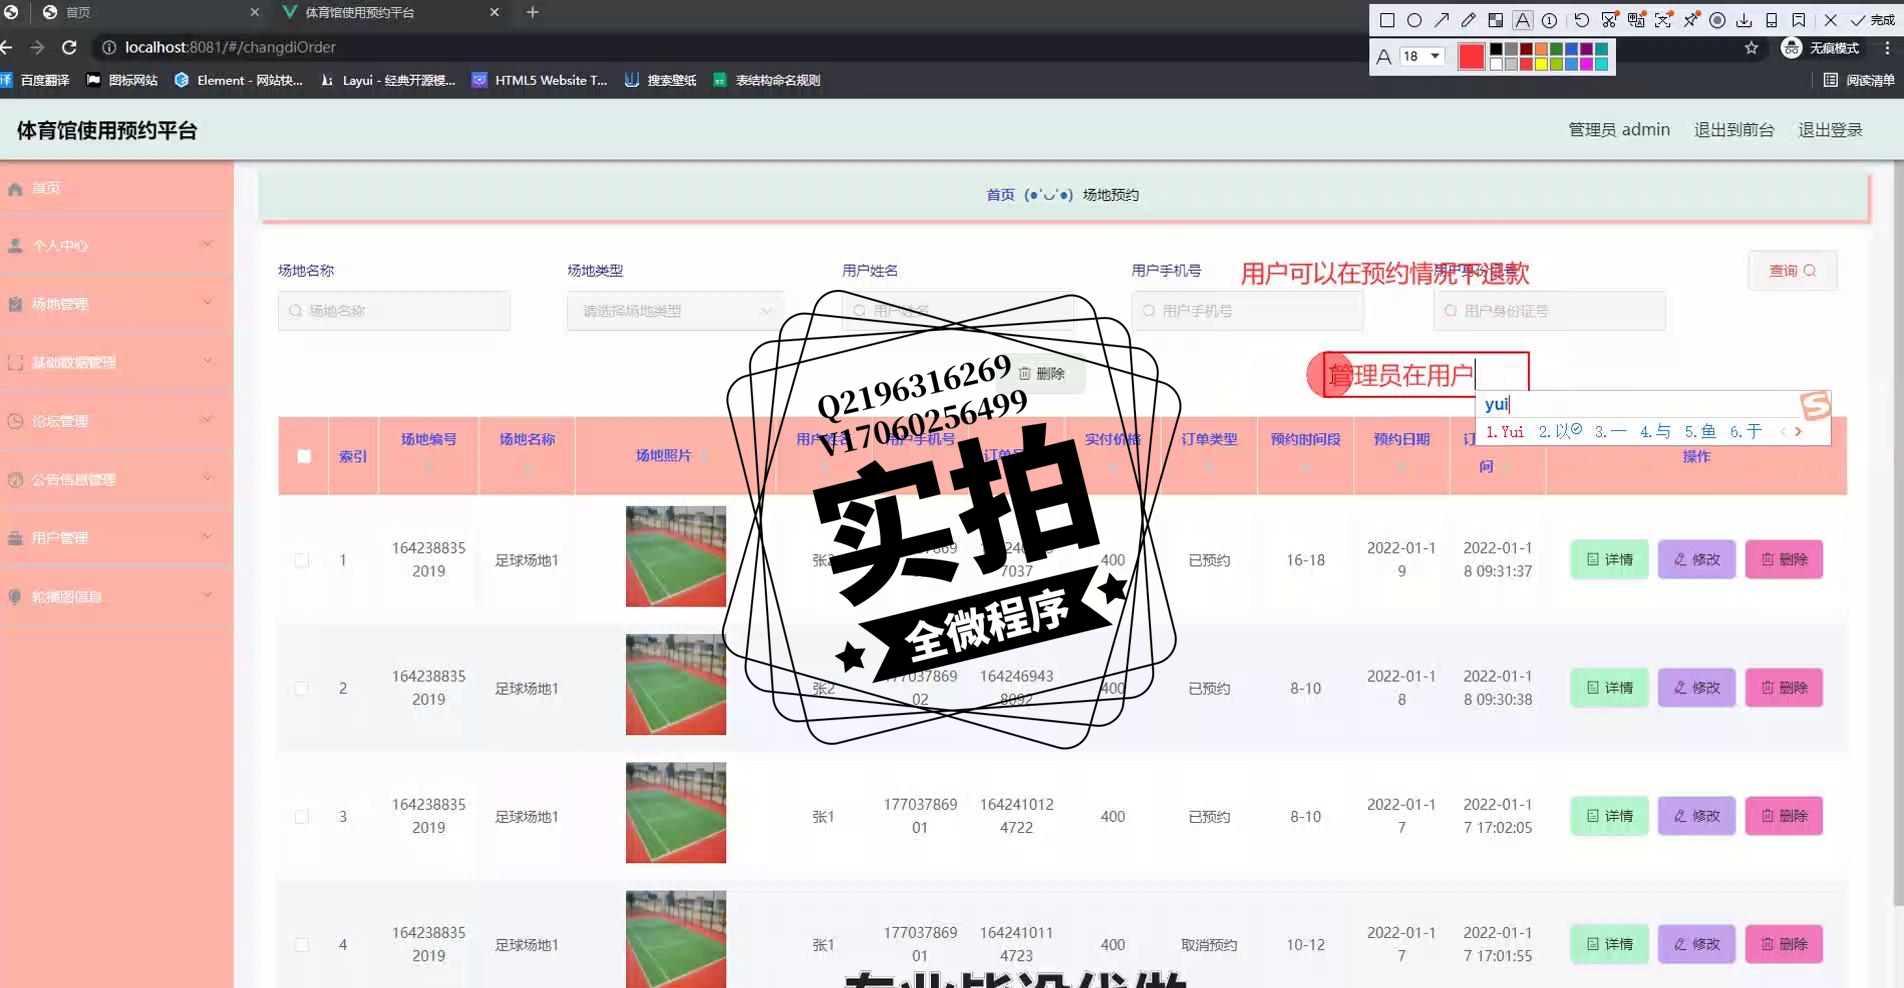Open the 请选择场地类型 dropdown
Image resolution: width=1904 pixels, height=988 pixels.
pyautogui.click(x=675, y=311)
